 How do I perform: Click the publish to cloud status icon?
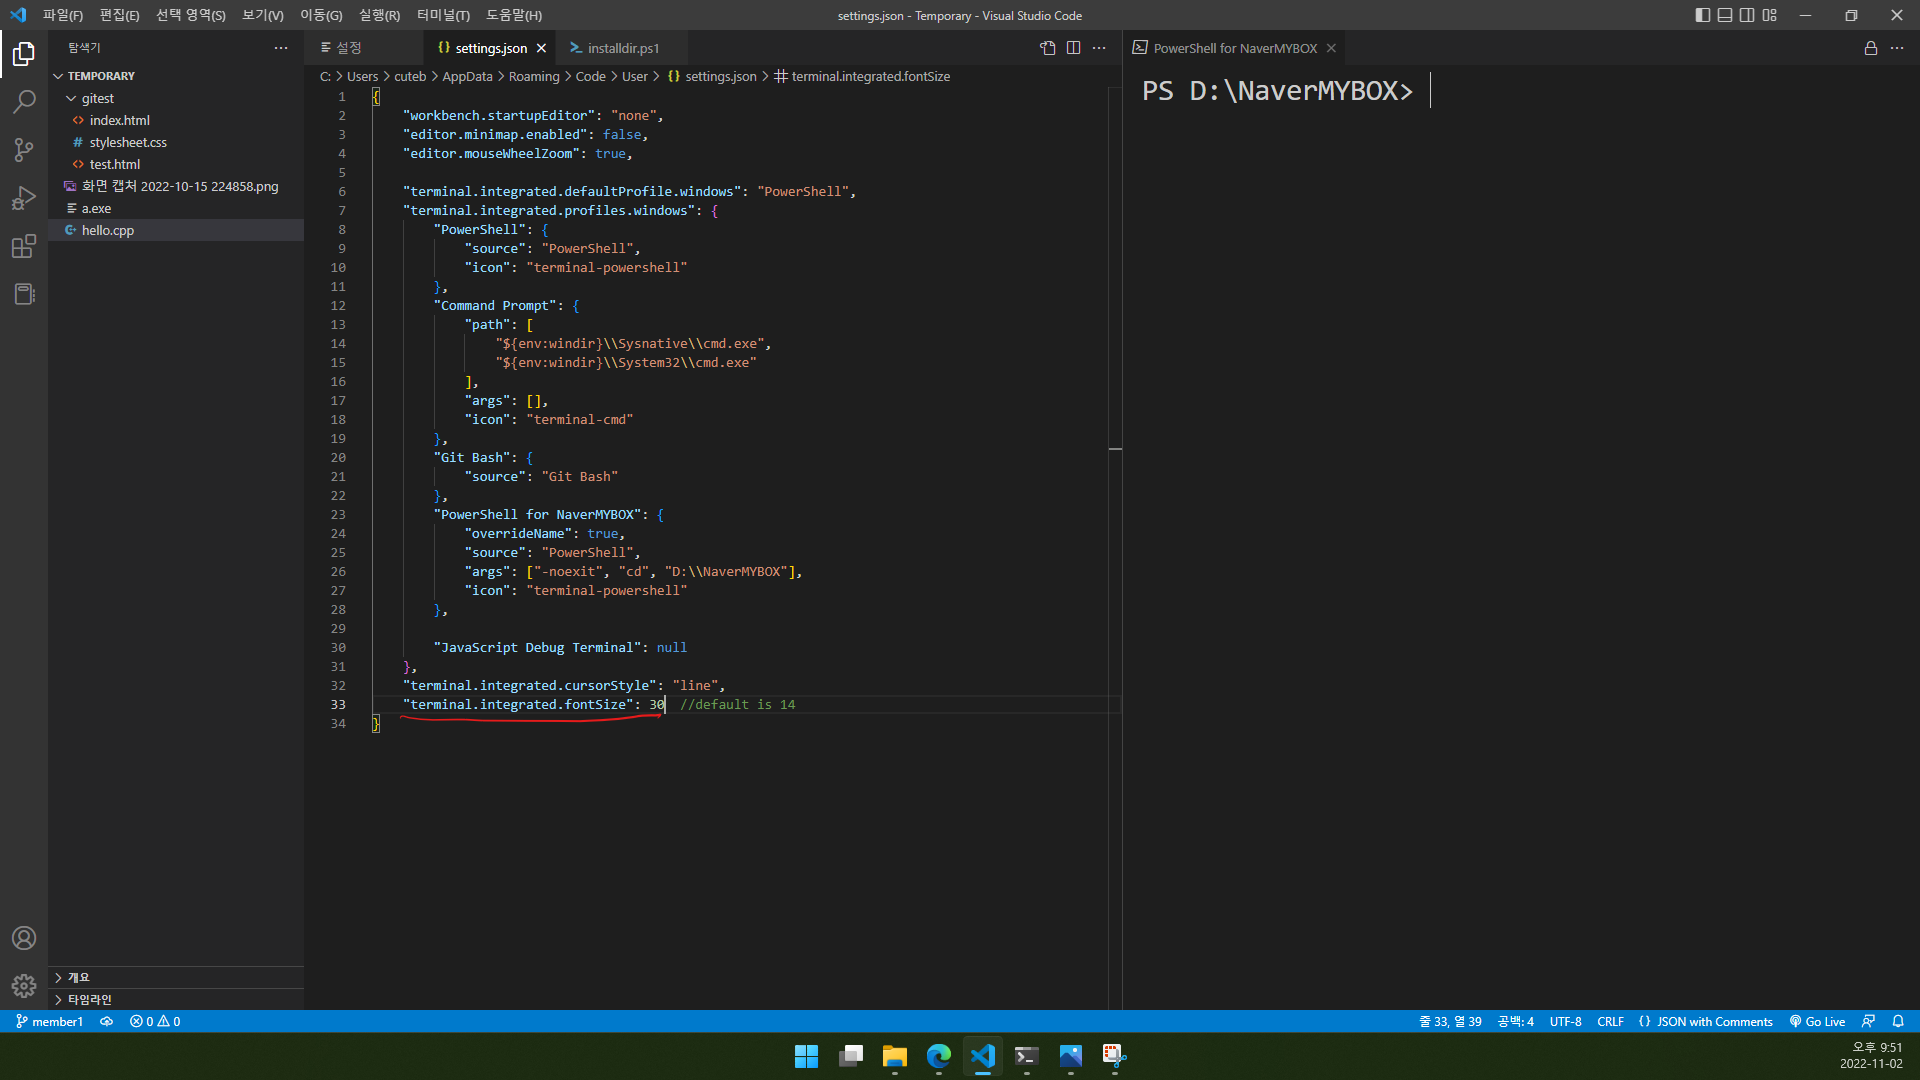point(106,1021)
